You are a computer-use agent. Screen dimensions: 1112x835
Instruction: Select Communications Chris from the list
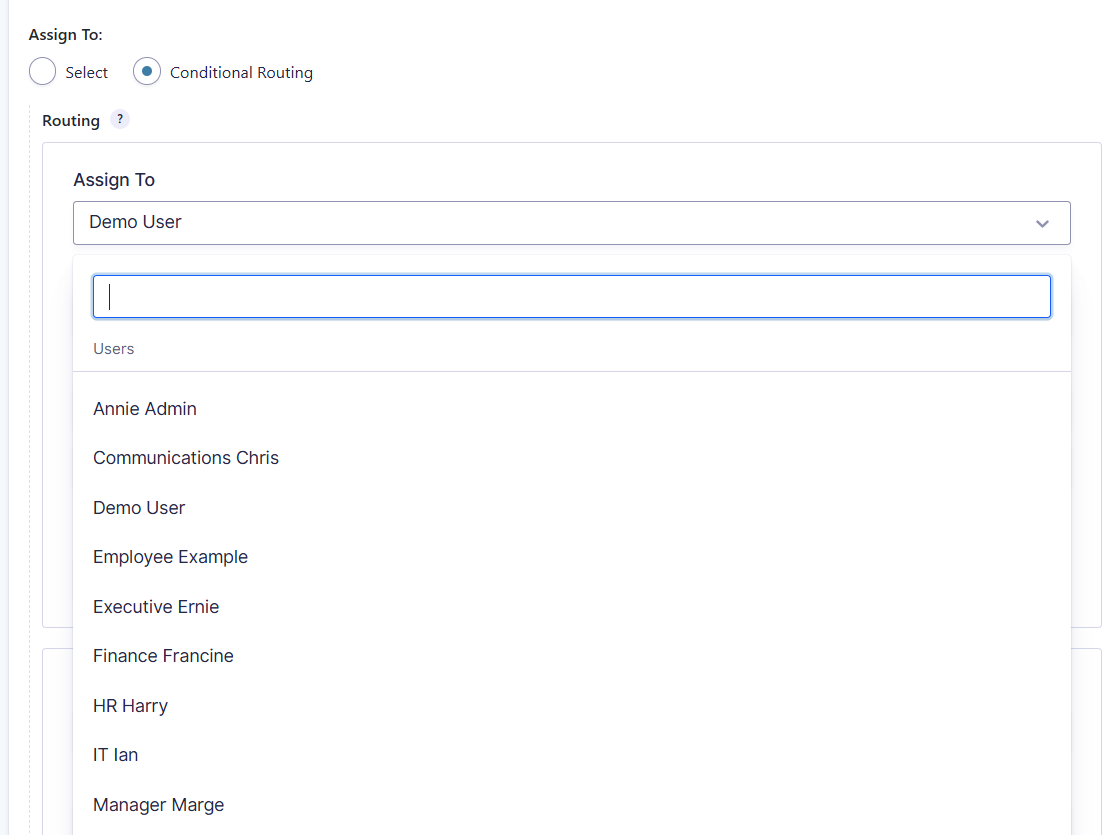pyautogui.click(x=186, y=458)
